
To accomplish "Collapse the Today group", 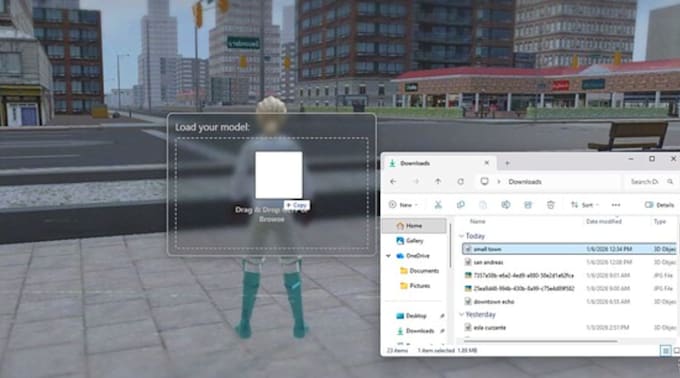I will tap(461, 236).
